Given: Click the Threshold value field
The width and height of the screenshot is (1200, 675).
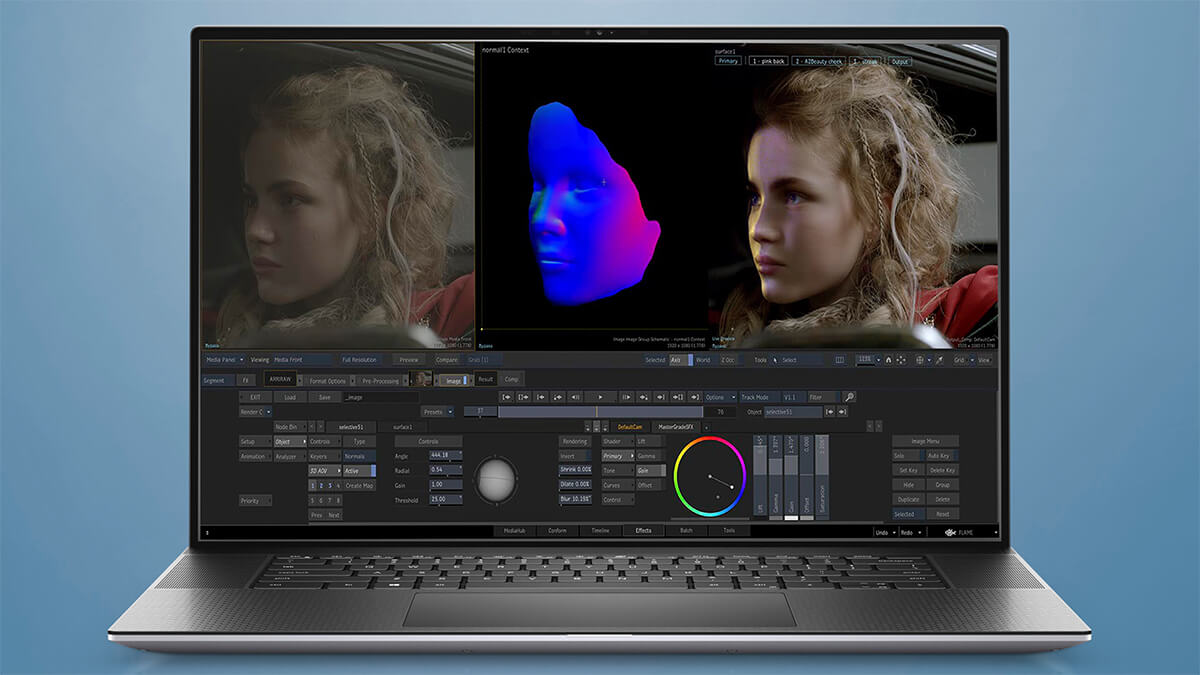Looking at the screenshot, I should (446, 499).
